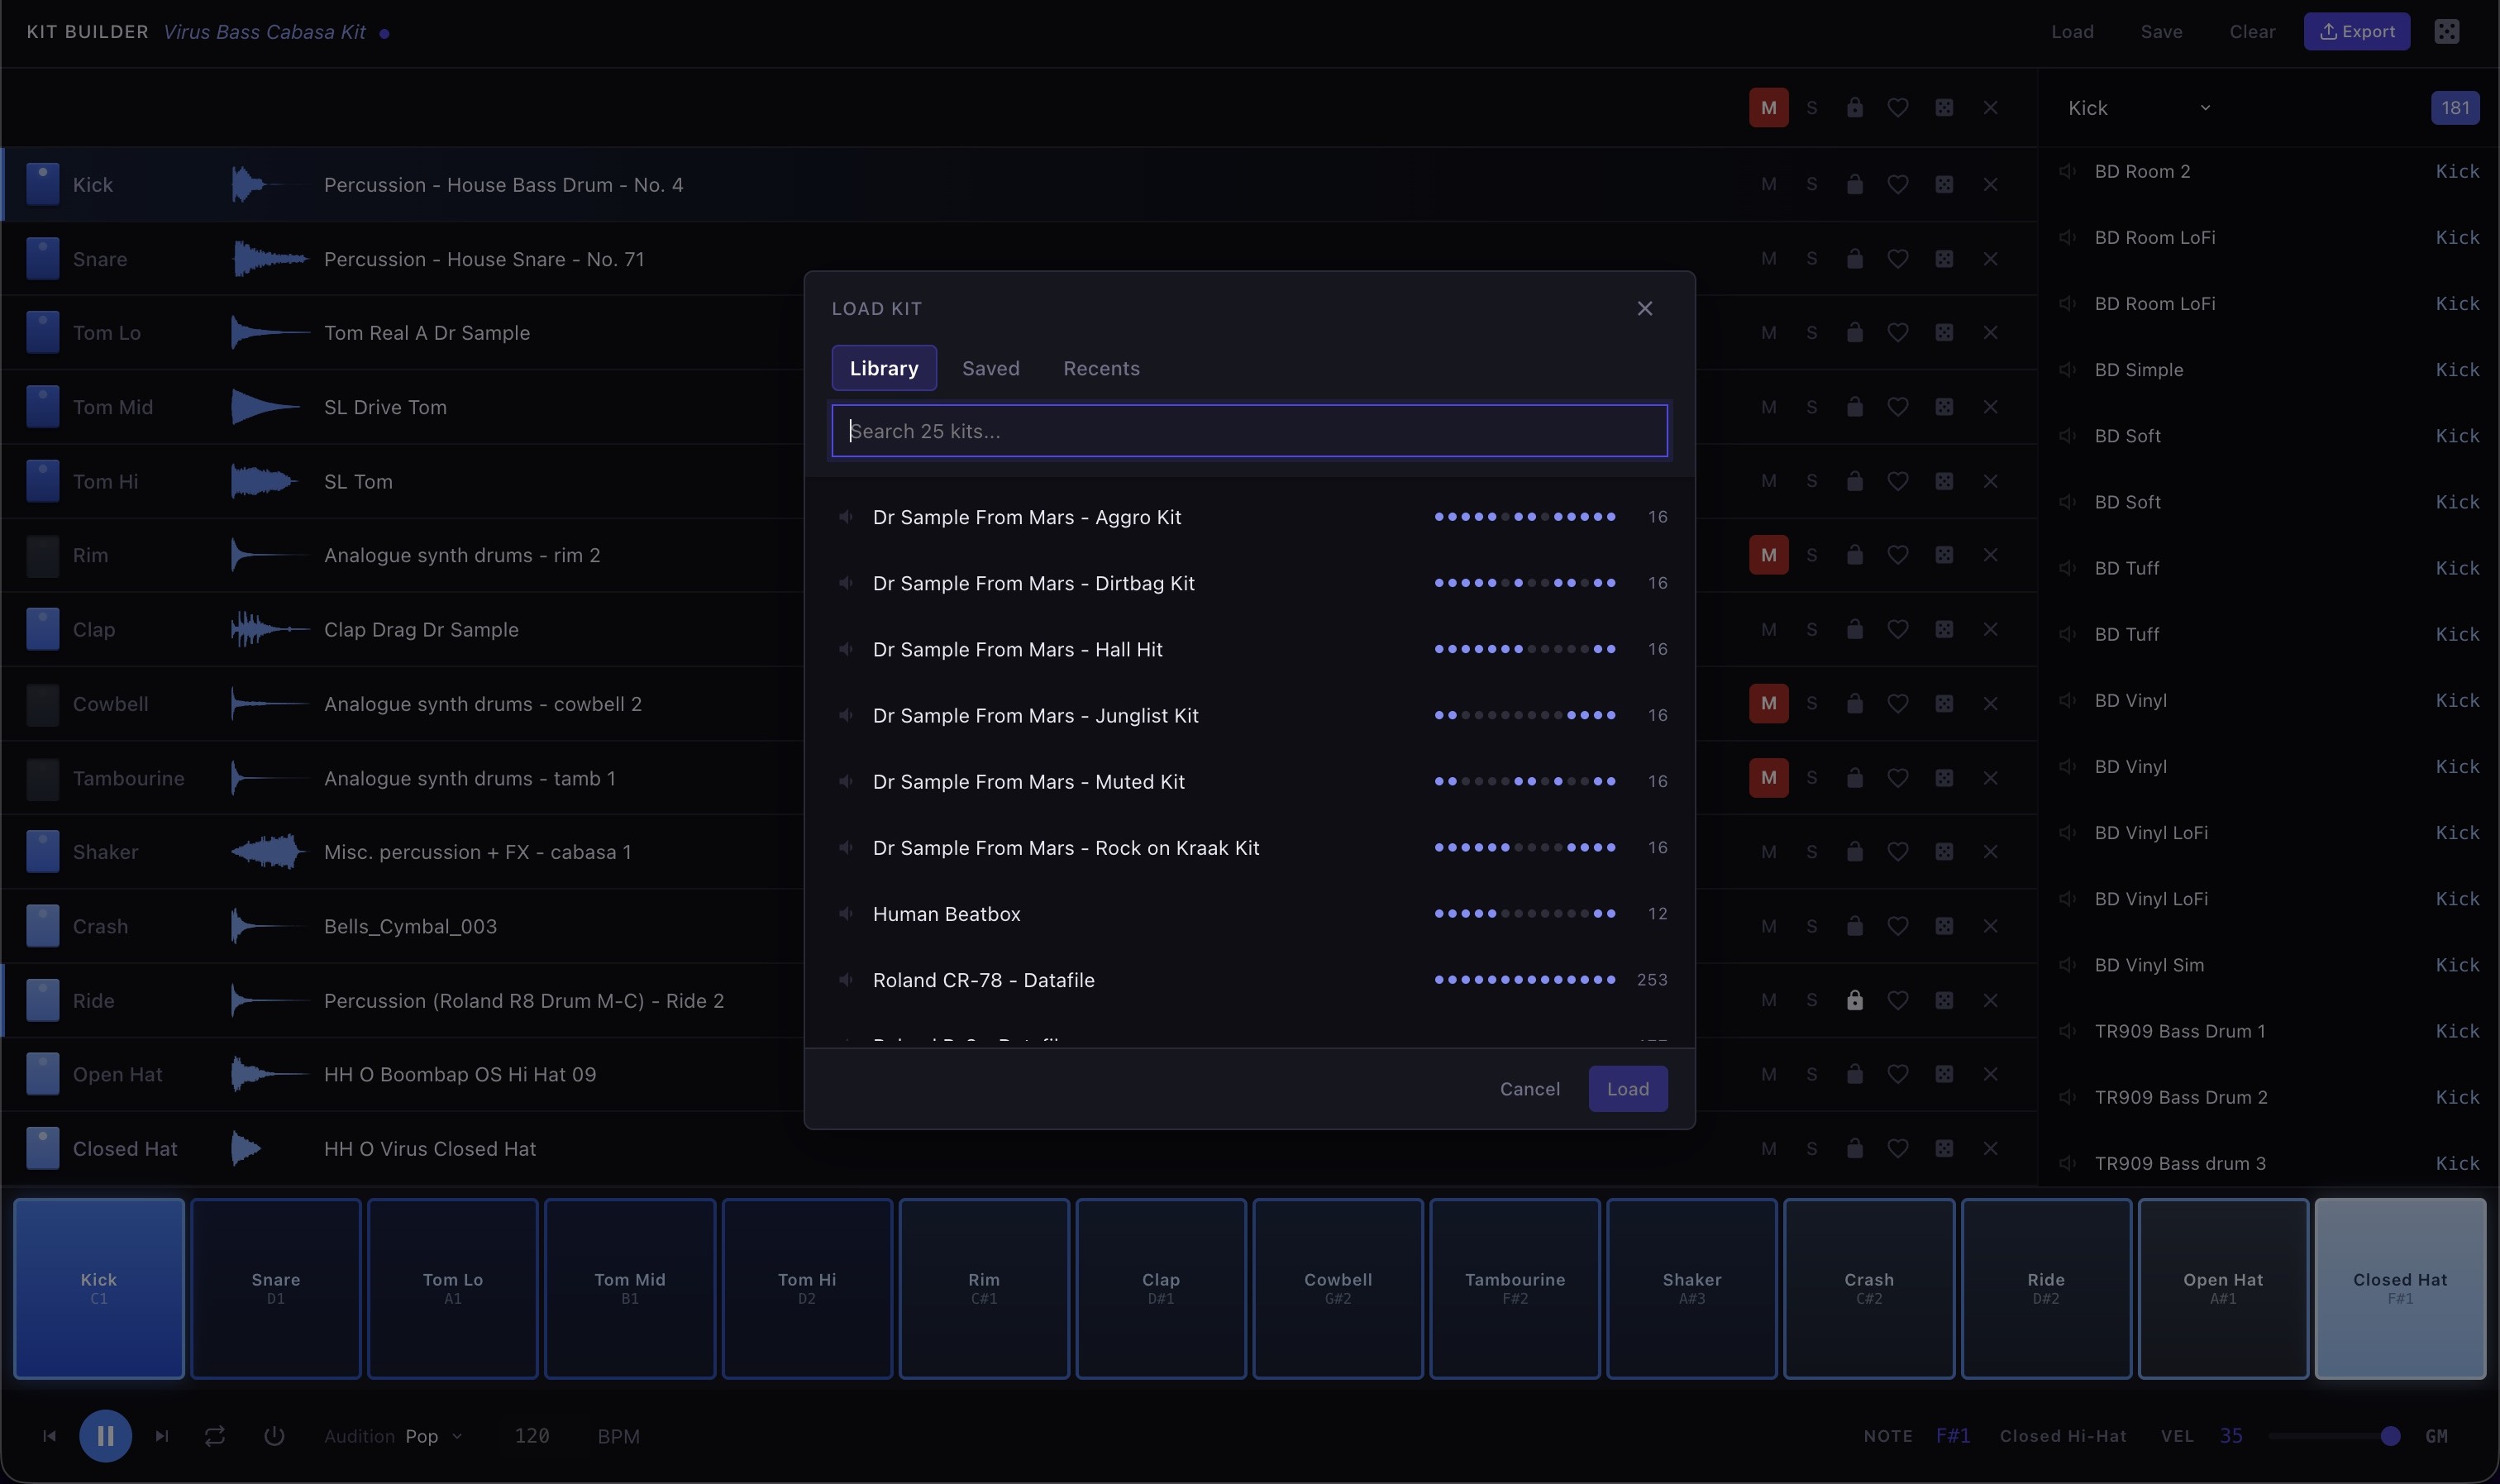The image size is (2500, 1484).
Task: Select the dice randomize icon on Kick row
Action: pos(1943,184)
